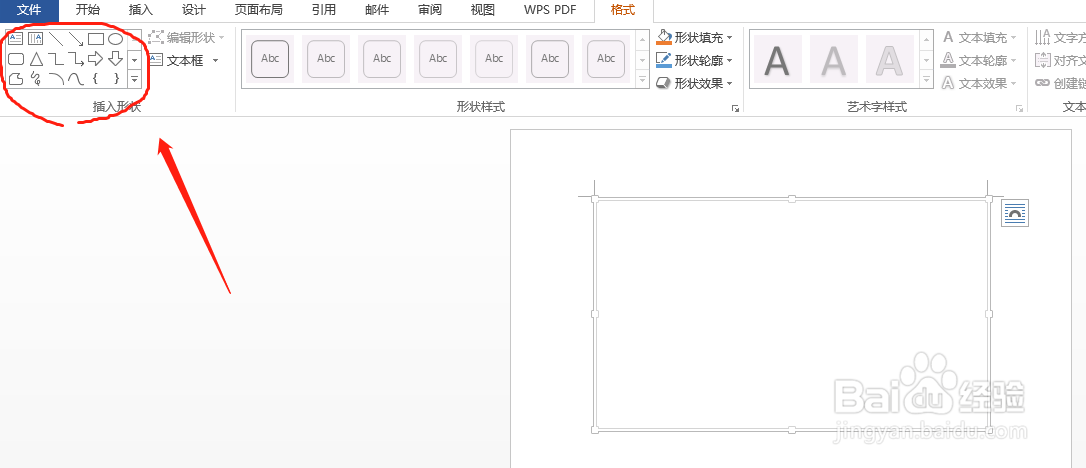Screen dimensions: 1086x468
Task: Choose the right block arrow shape
Action: pyautogui.click(x=96, y=59)
